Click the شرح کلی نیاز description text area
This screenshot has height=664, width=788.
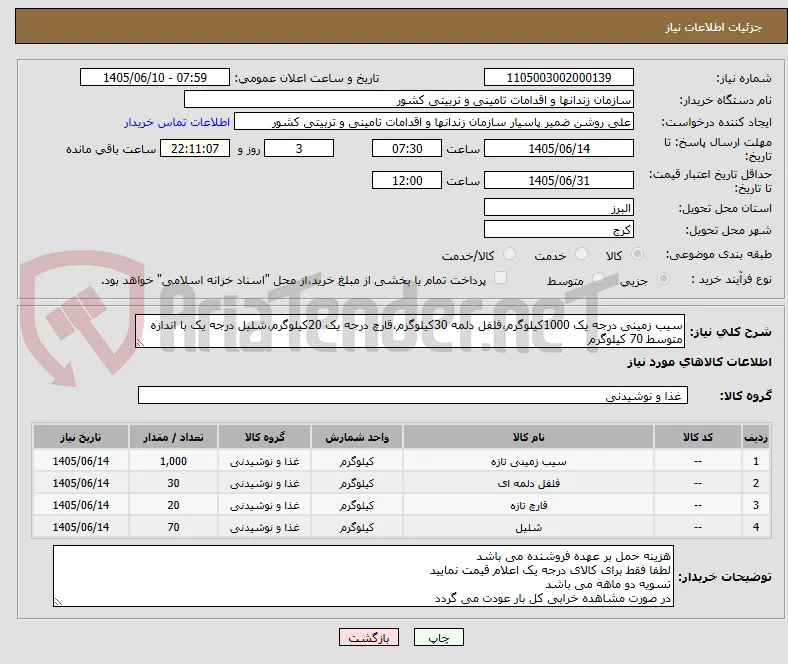tap(410, 331)
